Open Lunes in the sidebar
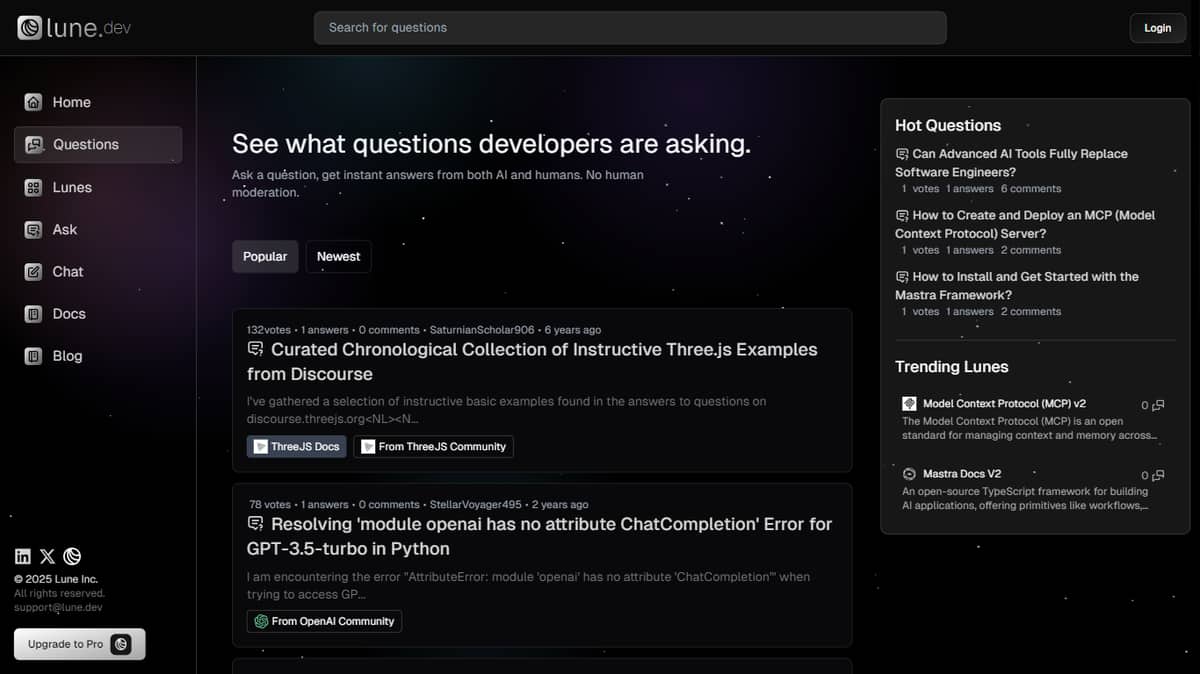 click(x=98, y=187)
